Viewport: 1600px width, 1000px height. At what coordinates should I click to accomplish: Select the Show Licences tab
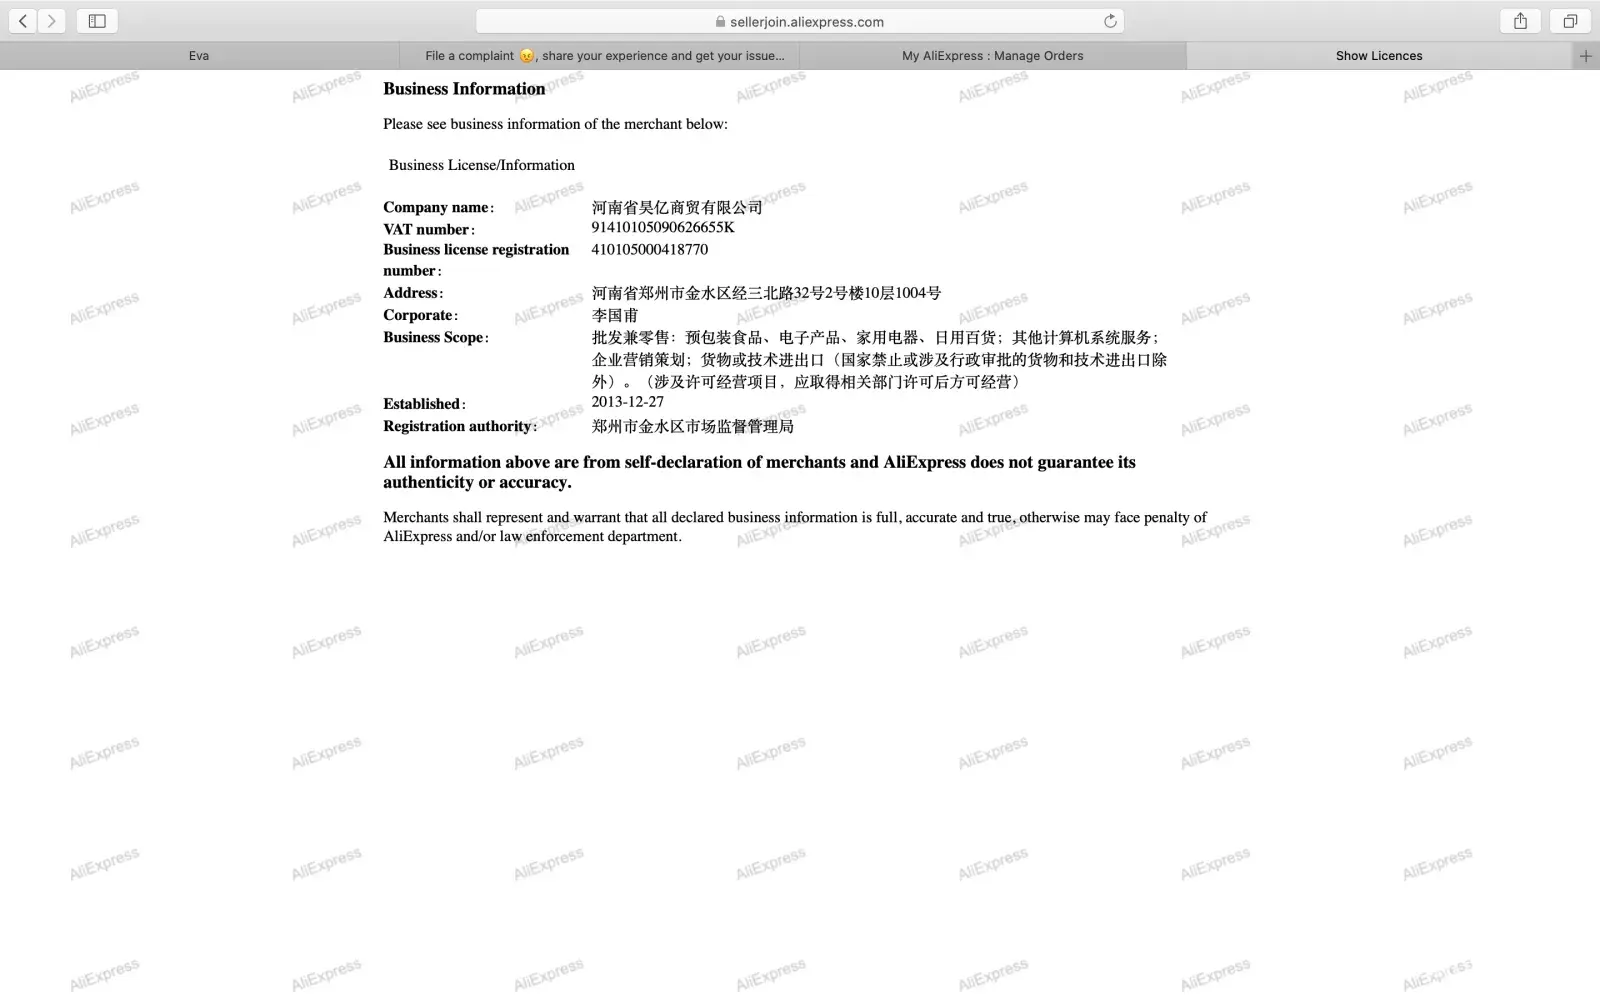coord(1379,56)
